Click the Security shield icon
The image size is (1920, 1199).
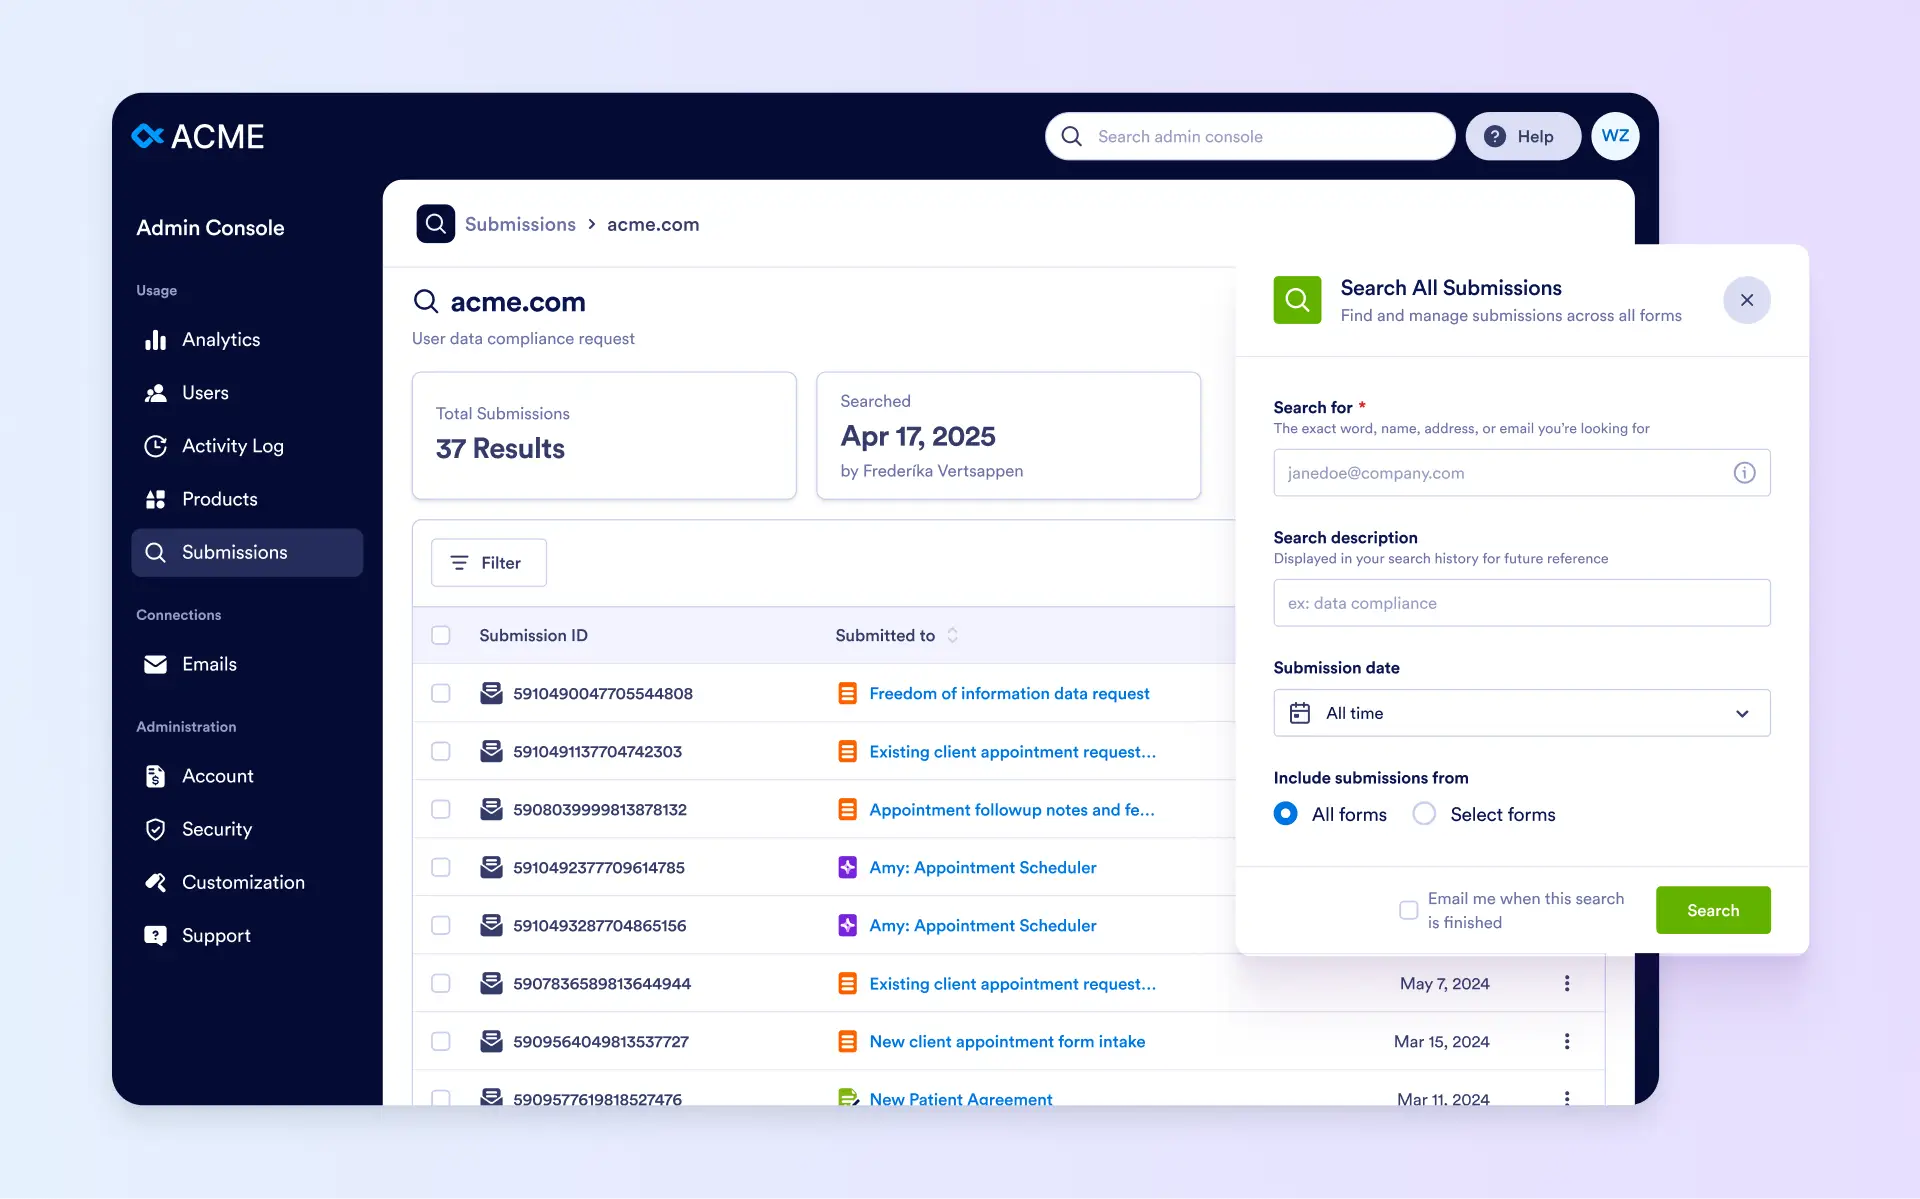pyautogui.click(x=155, y=829)
